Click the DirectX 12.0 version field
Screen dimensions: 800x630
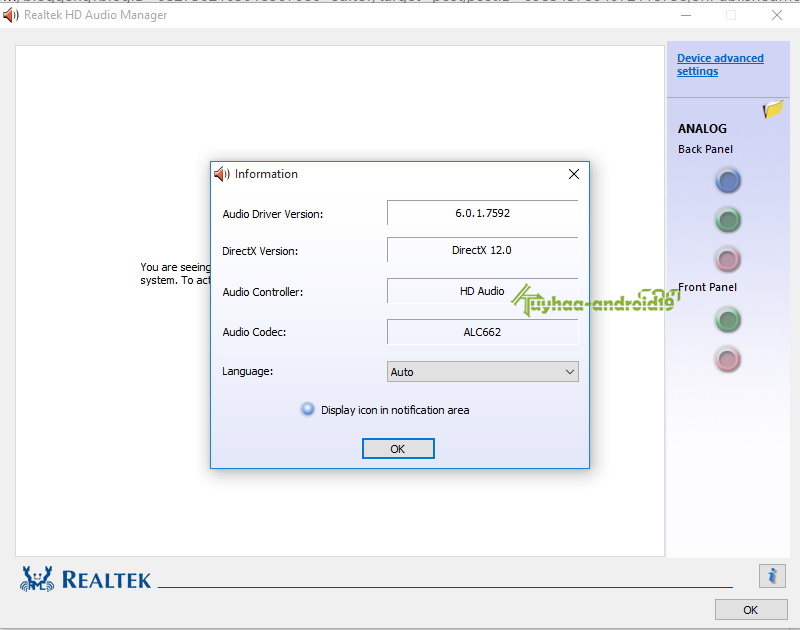point(483,250)
